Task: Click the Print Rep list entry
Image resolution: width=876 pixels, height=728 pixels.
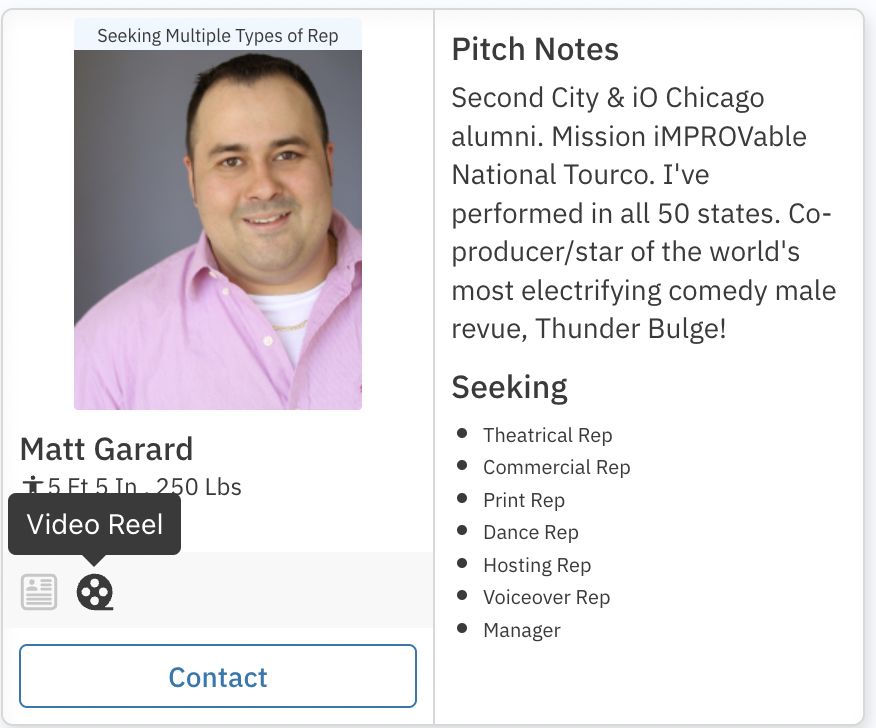Action: pyautogui.click(x=523, y=500)
